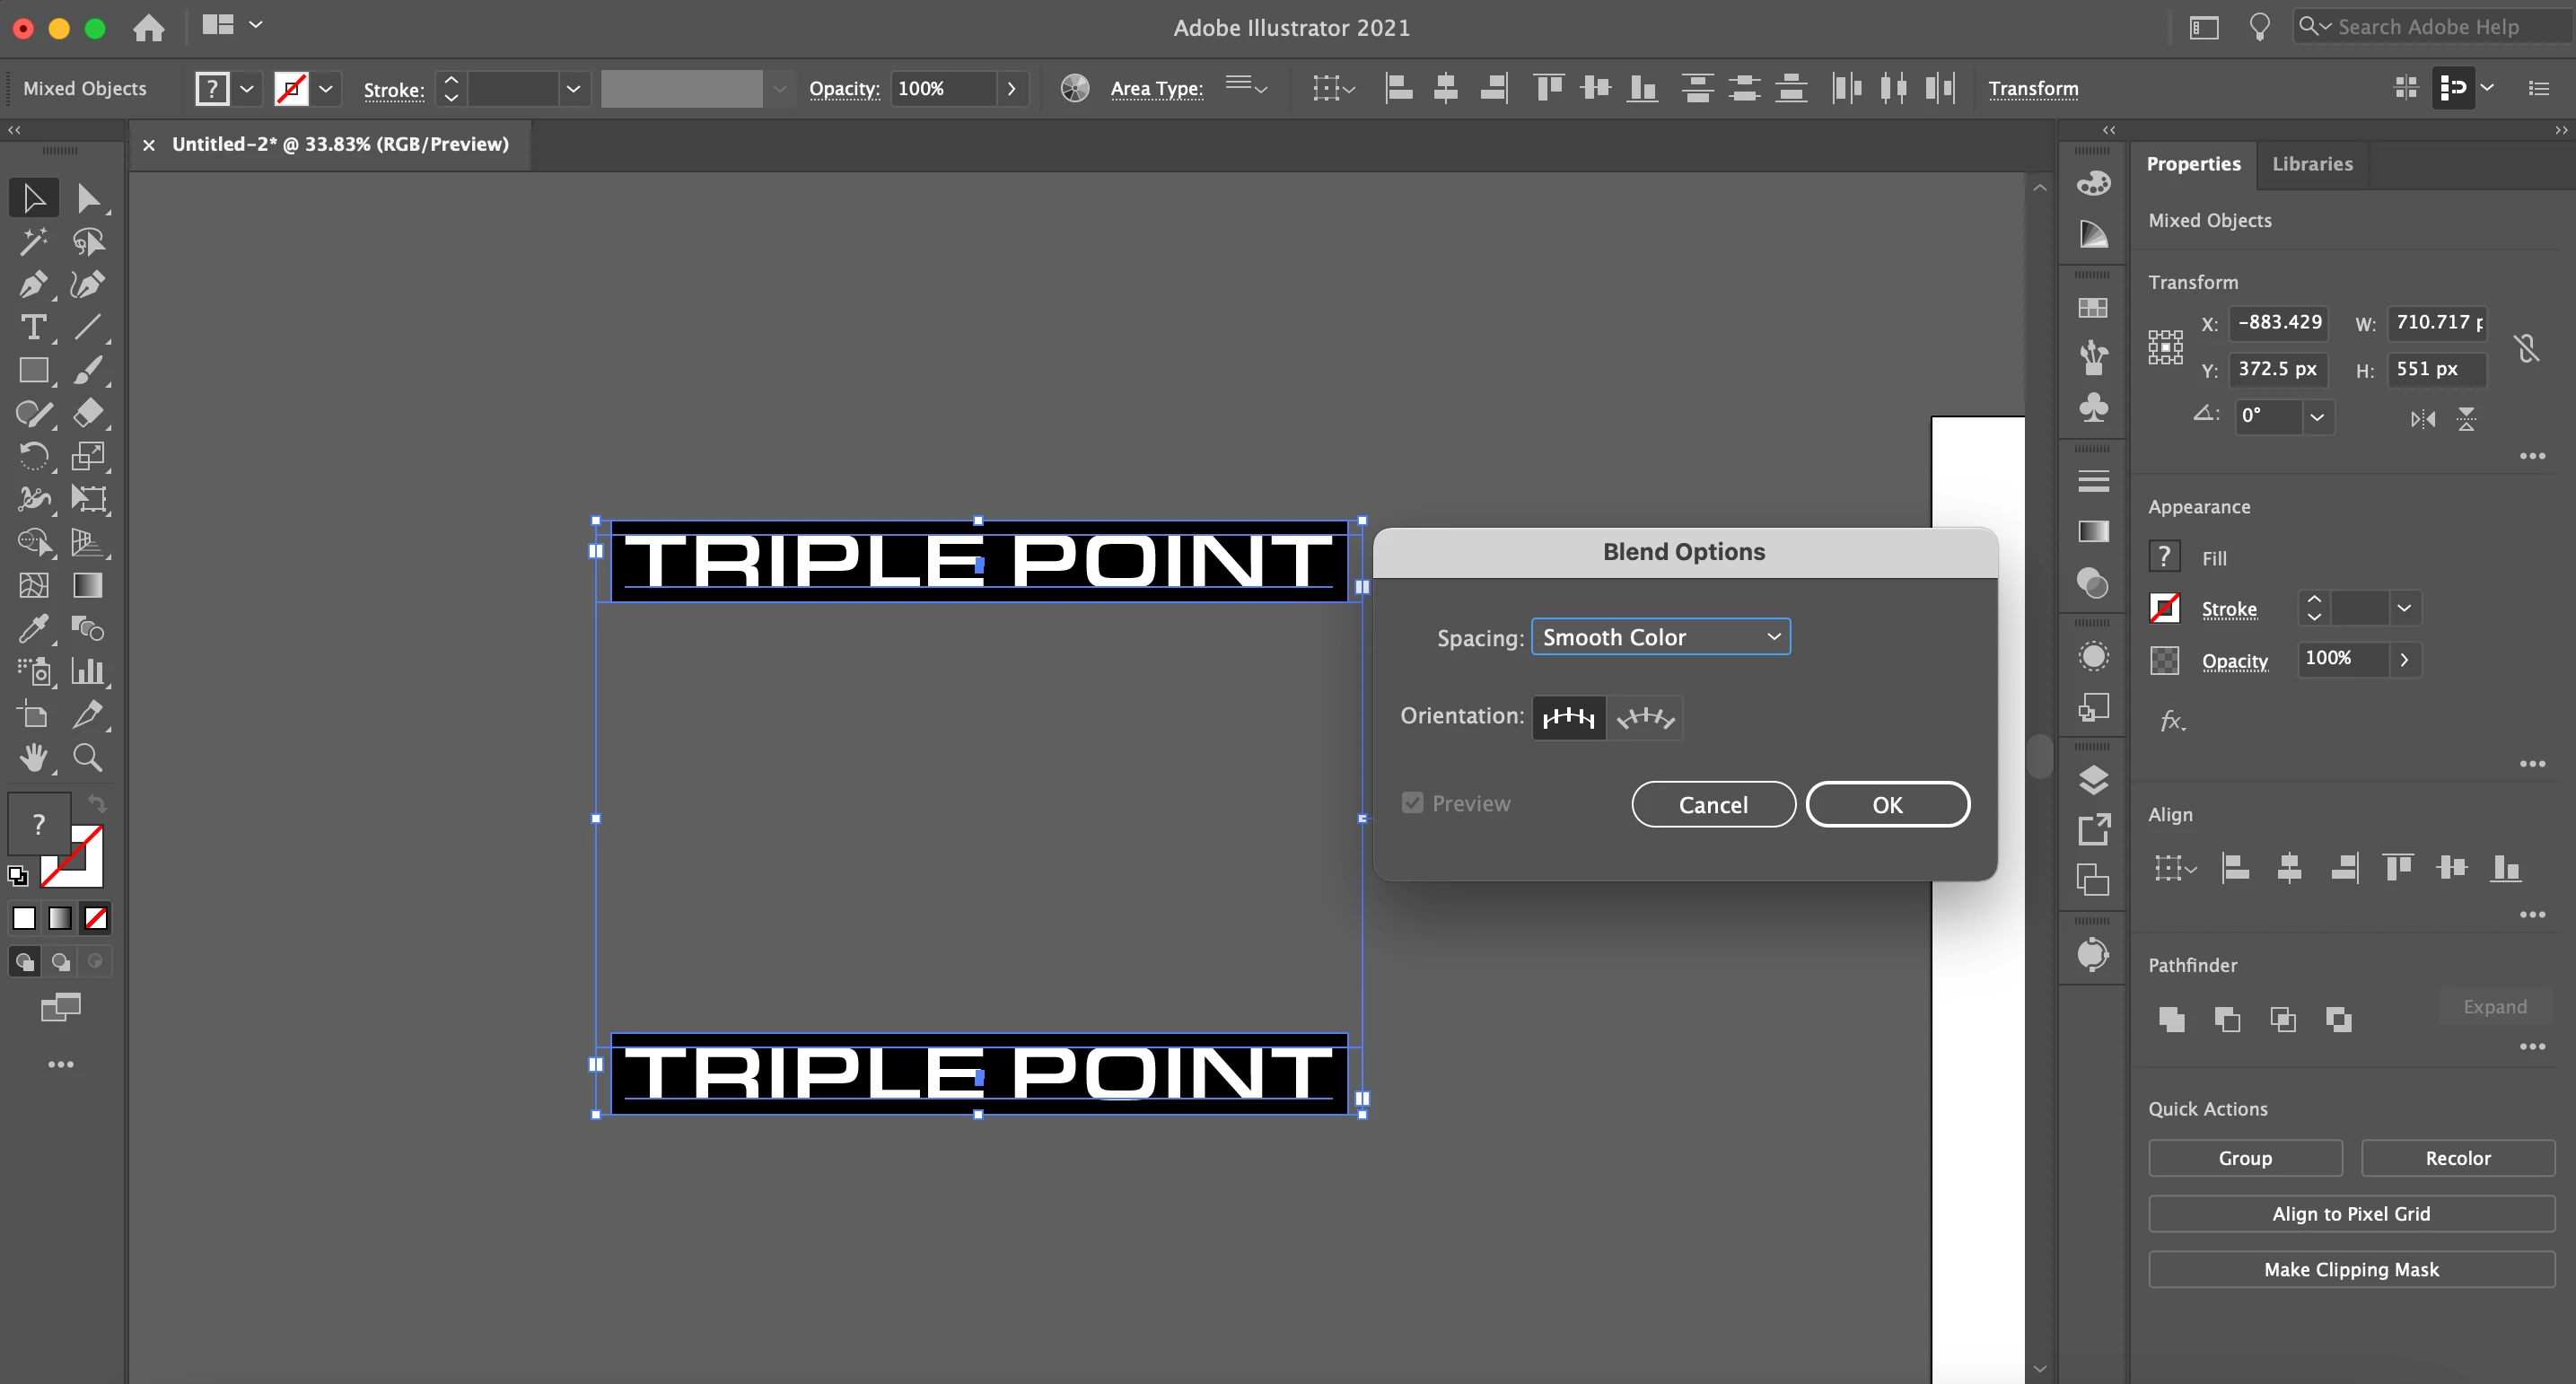Viewport: 2576px width, 1384px height.
Task: Switch to the Libraries tab
Action: [2312, 164]
